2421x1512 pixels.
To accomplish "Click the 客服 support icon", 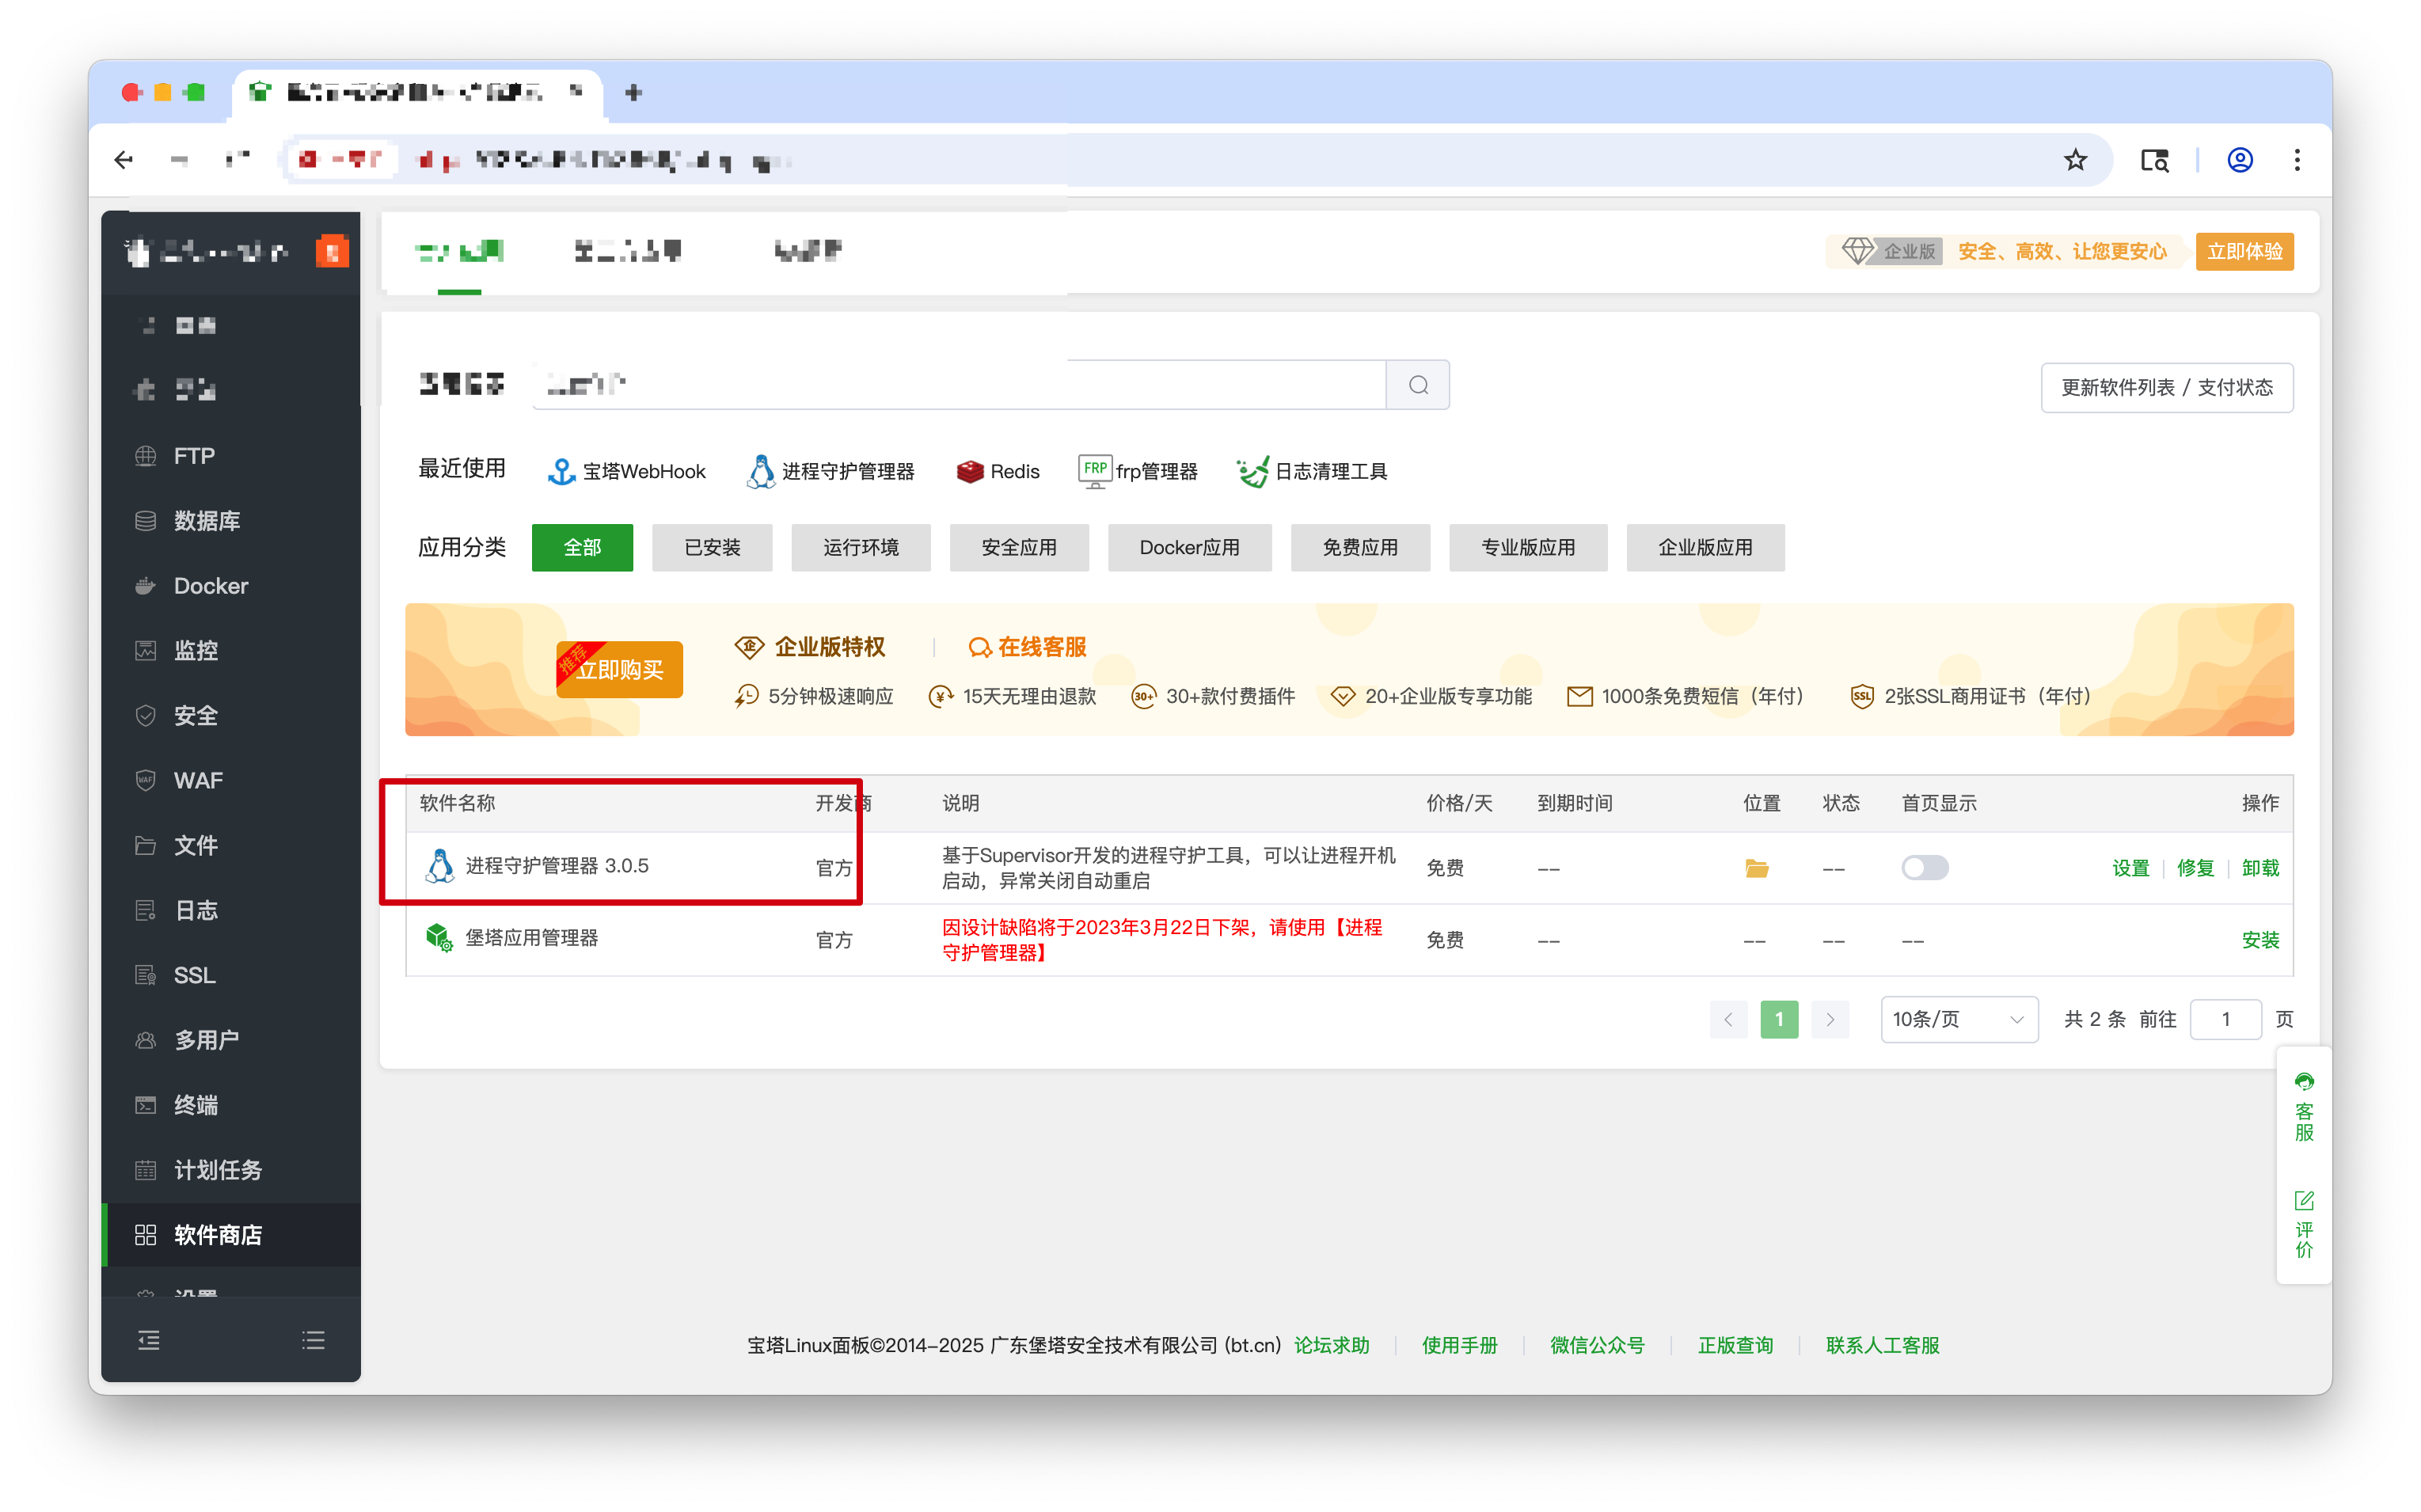I will 2303,1083.
